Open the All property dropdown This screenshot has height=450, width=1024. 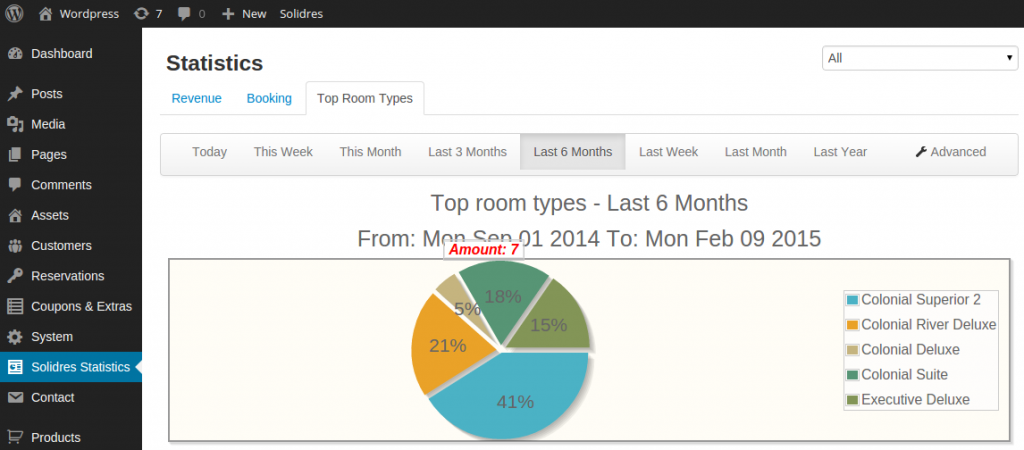(920, 58)
